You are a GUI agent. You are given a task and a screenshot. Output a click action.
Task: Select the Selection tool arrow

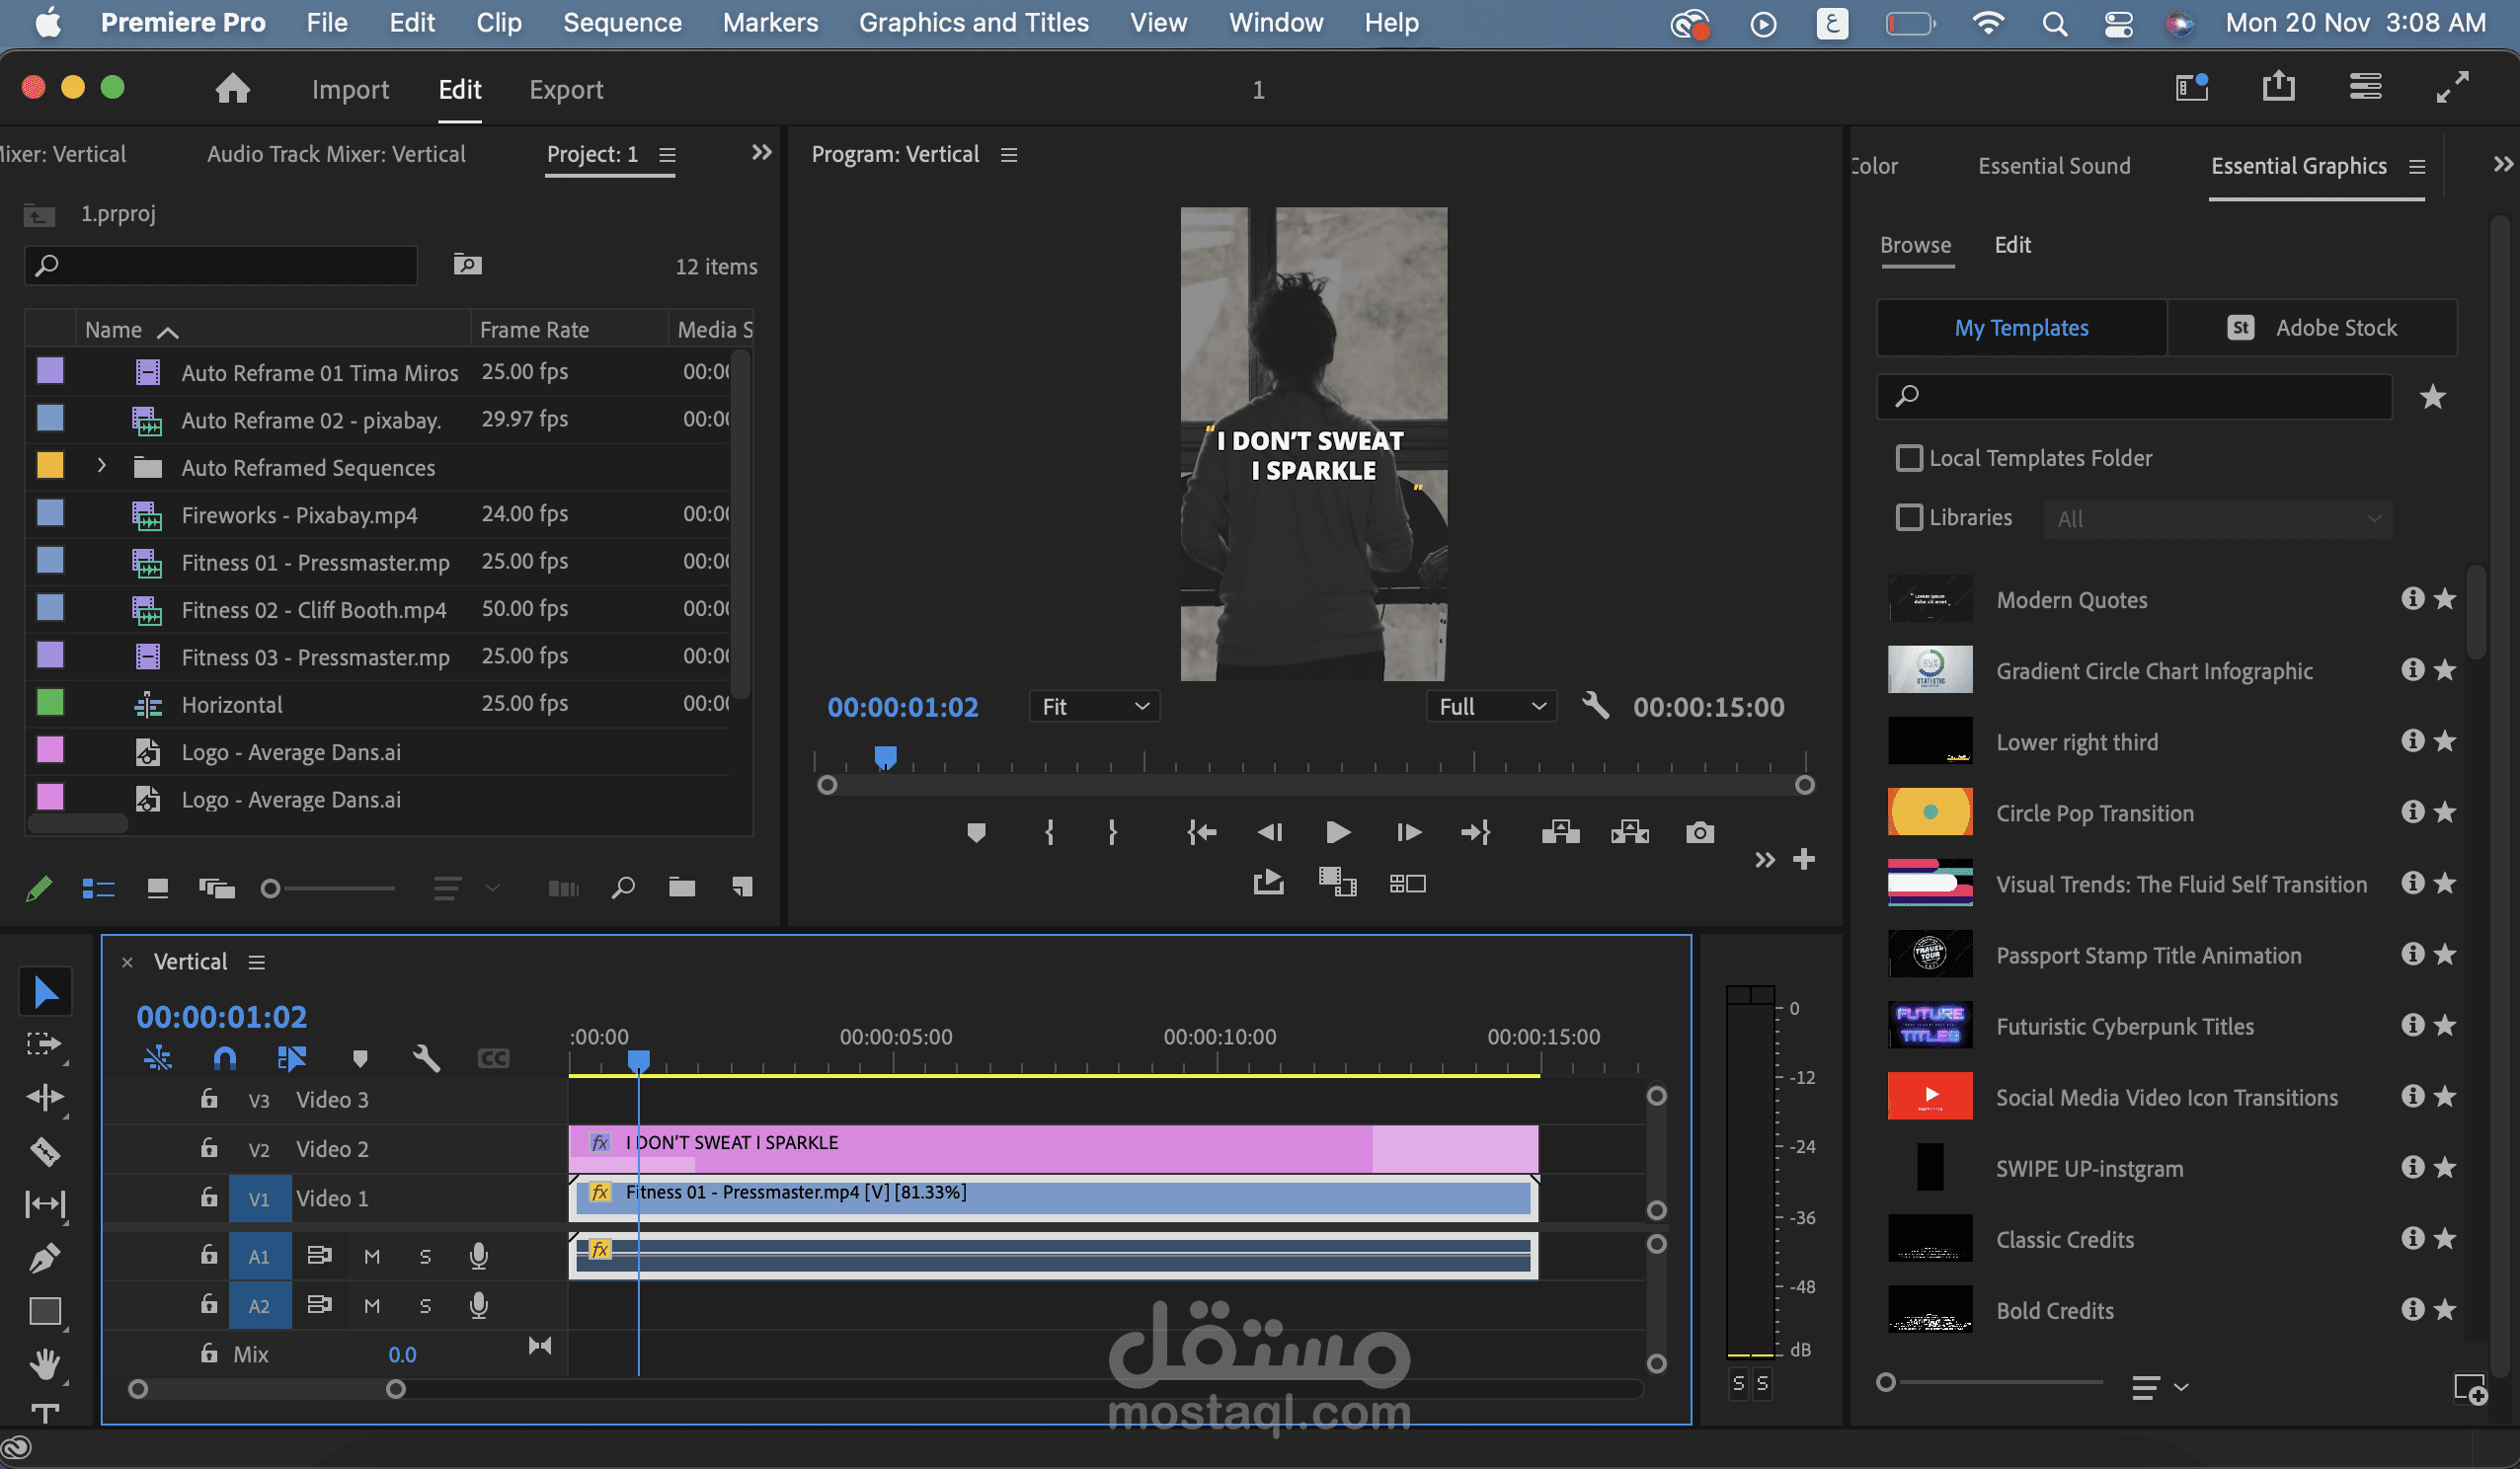point(45,992)
